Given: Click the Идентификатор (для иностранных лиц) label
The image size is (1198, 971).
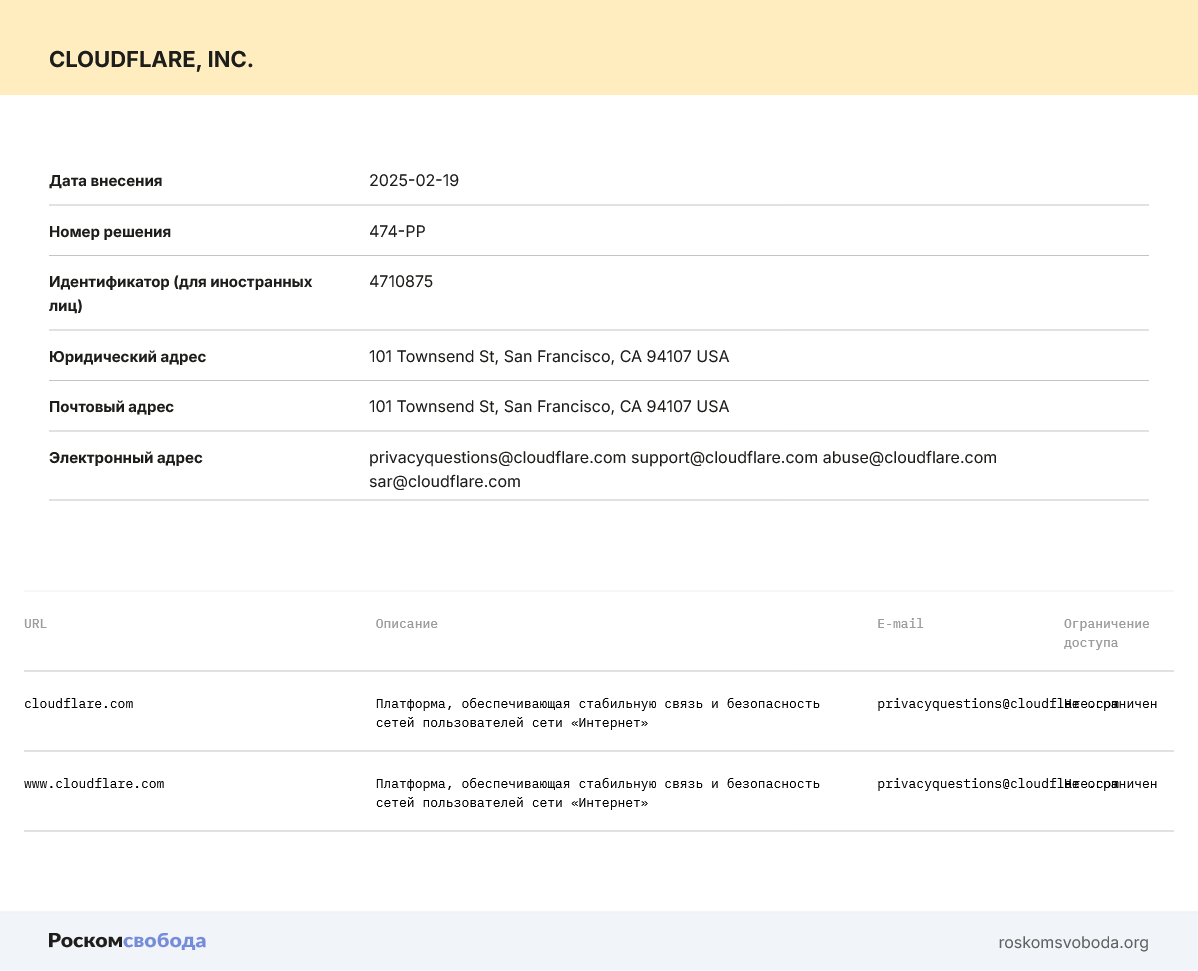Looking at the screenshot, I should point(180,293).
